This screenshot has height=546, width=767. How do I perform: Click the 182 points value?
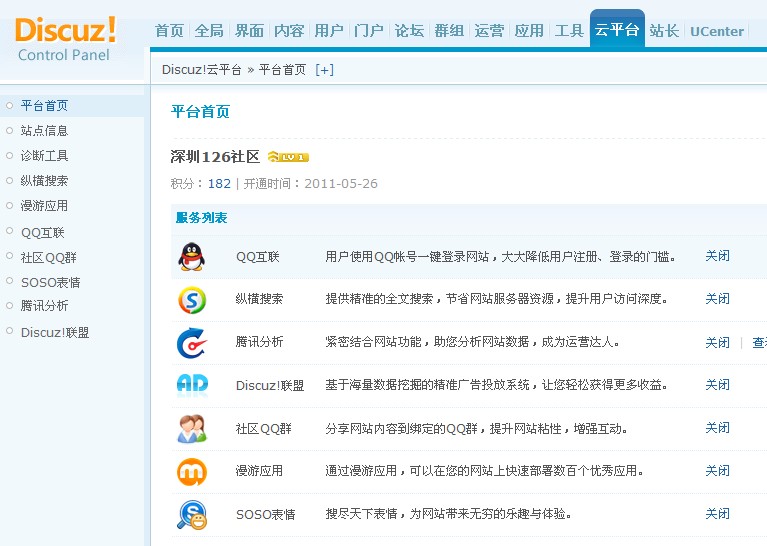click(219, 183)
